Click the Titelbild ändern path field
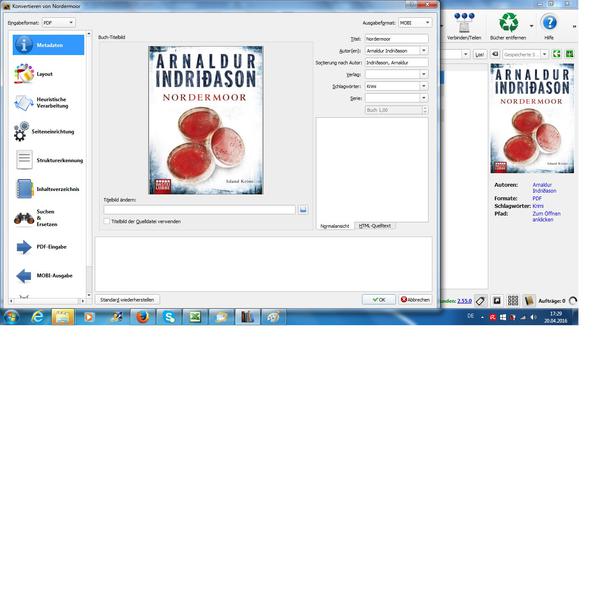 click(x=199, y=210)
